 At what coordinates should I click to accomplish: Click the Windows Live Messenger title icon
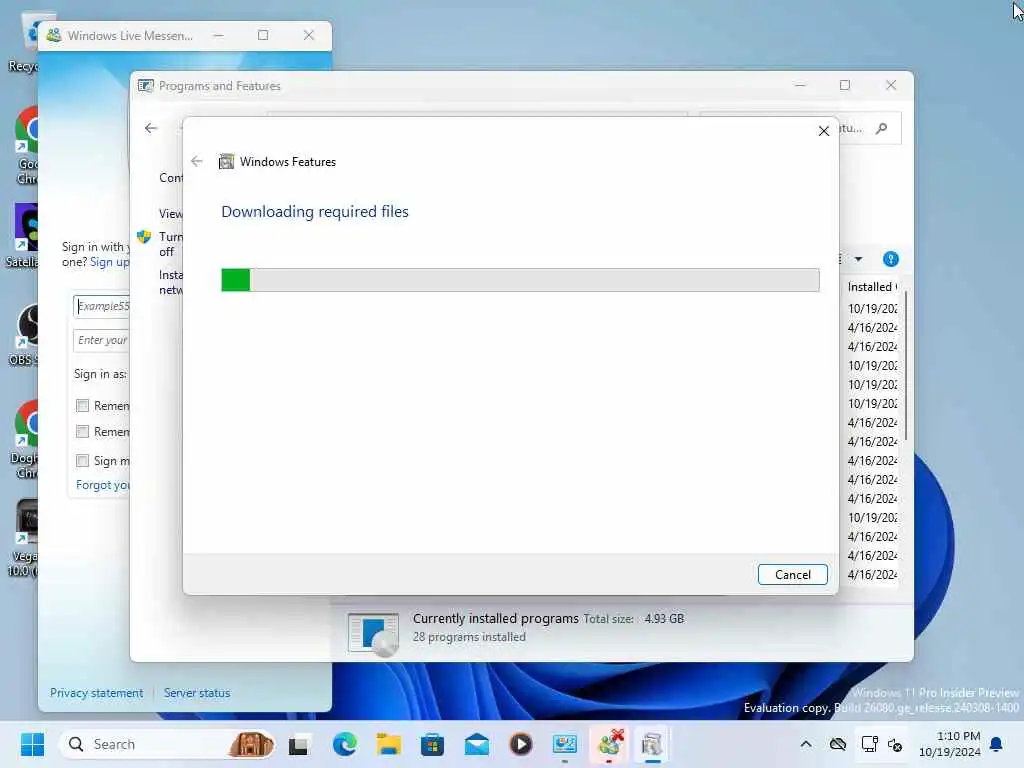54,35
